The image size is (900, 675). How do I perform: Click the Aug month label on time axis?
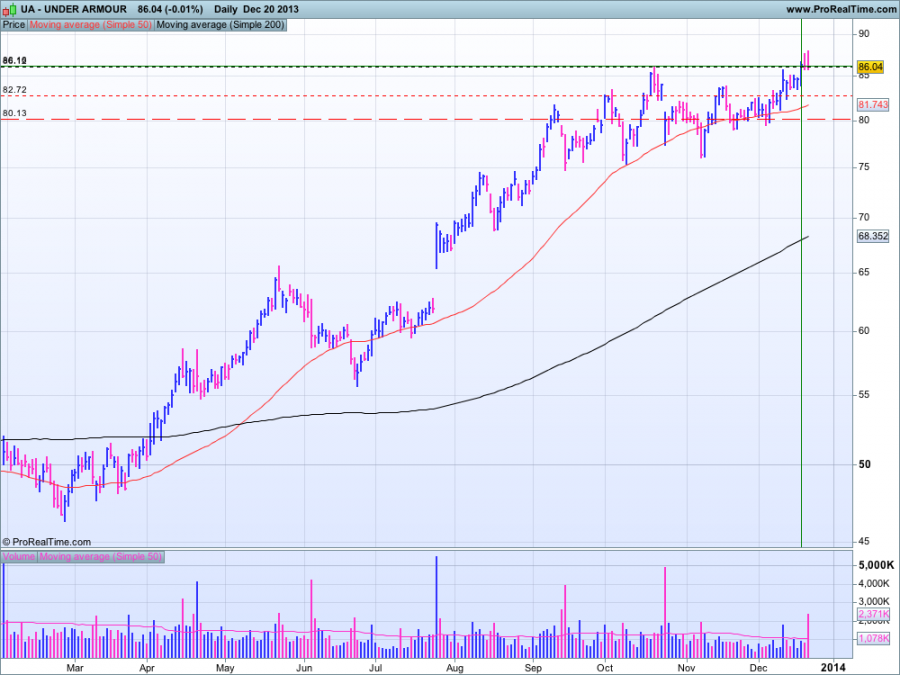click(454, 668)
